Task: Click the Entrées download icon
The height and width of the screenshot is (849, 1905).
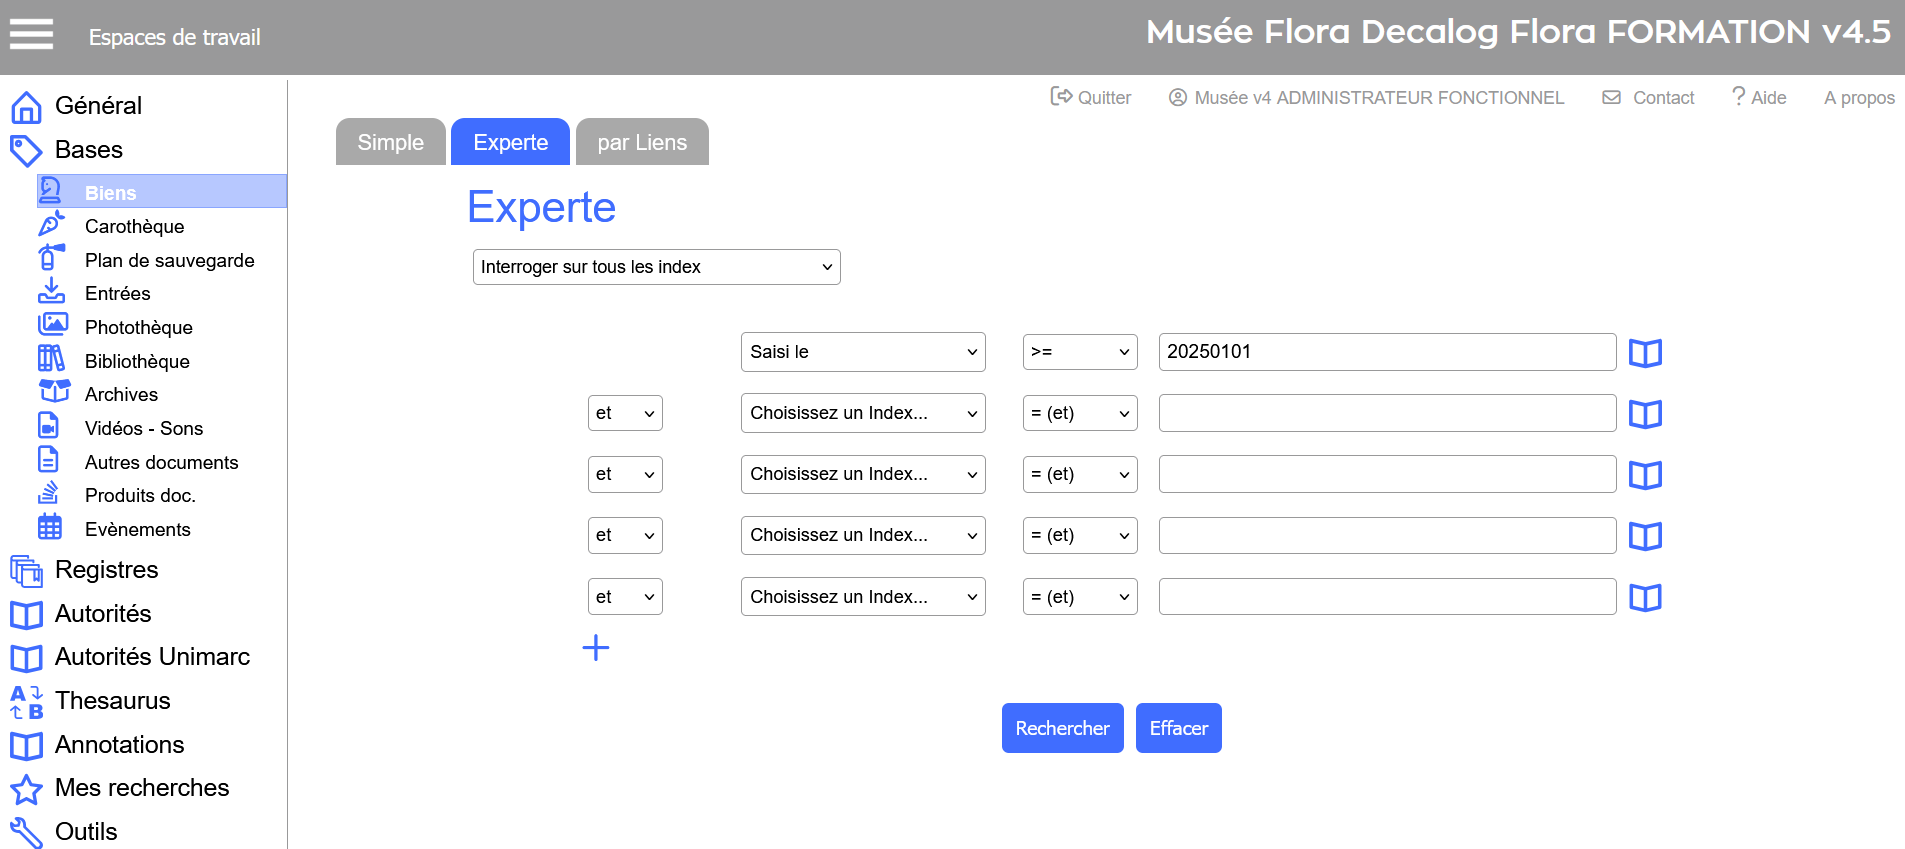Action: point(51,292)
